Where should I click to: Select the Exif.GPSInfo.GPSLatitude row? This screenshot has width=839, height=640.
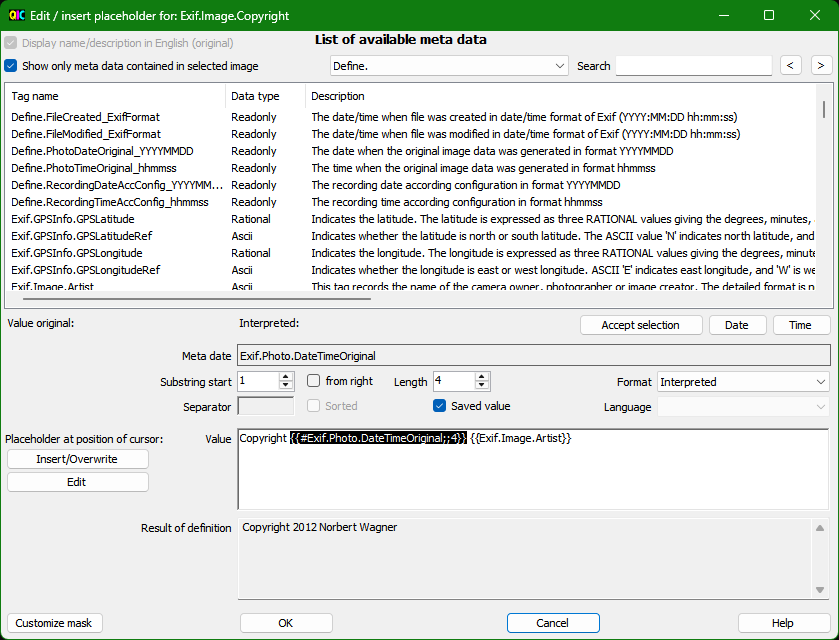(411, 219)
